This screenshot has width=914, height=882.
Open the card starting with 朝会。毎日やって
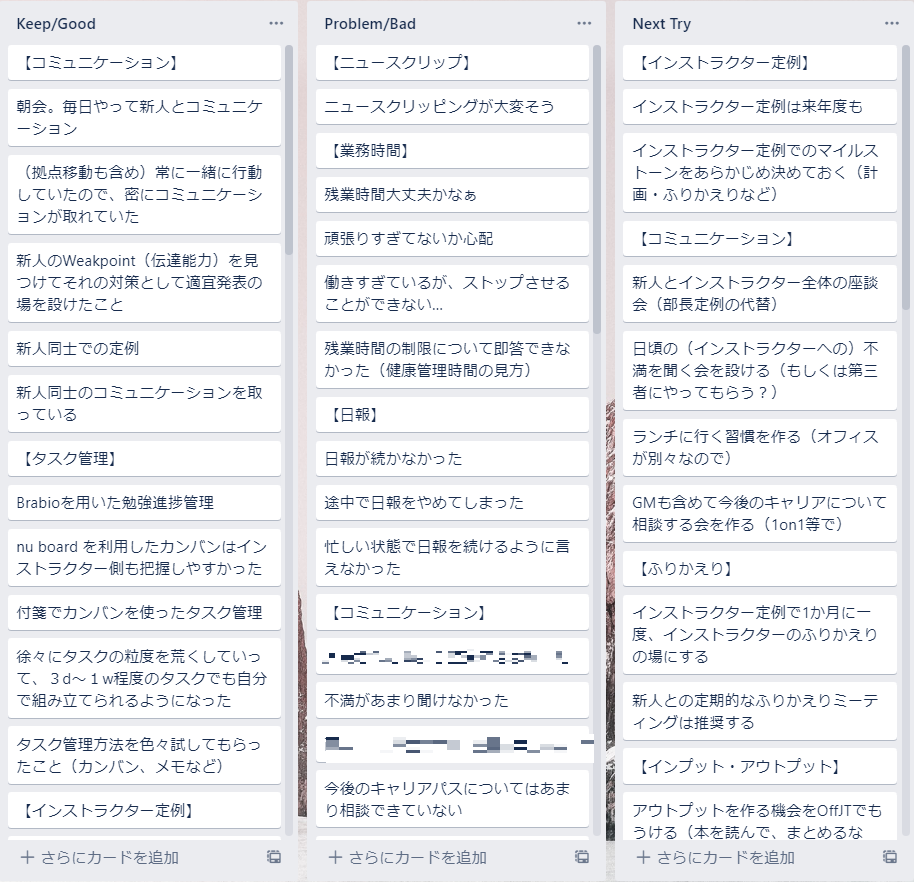pyautogui.click(x=144, y=117)
